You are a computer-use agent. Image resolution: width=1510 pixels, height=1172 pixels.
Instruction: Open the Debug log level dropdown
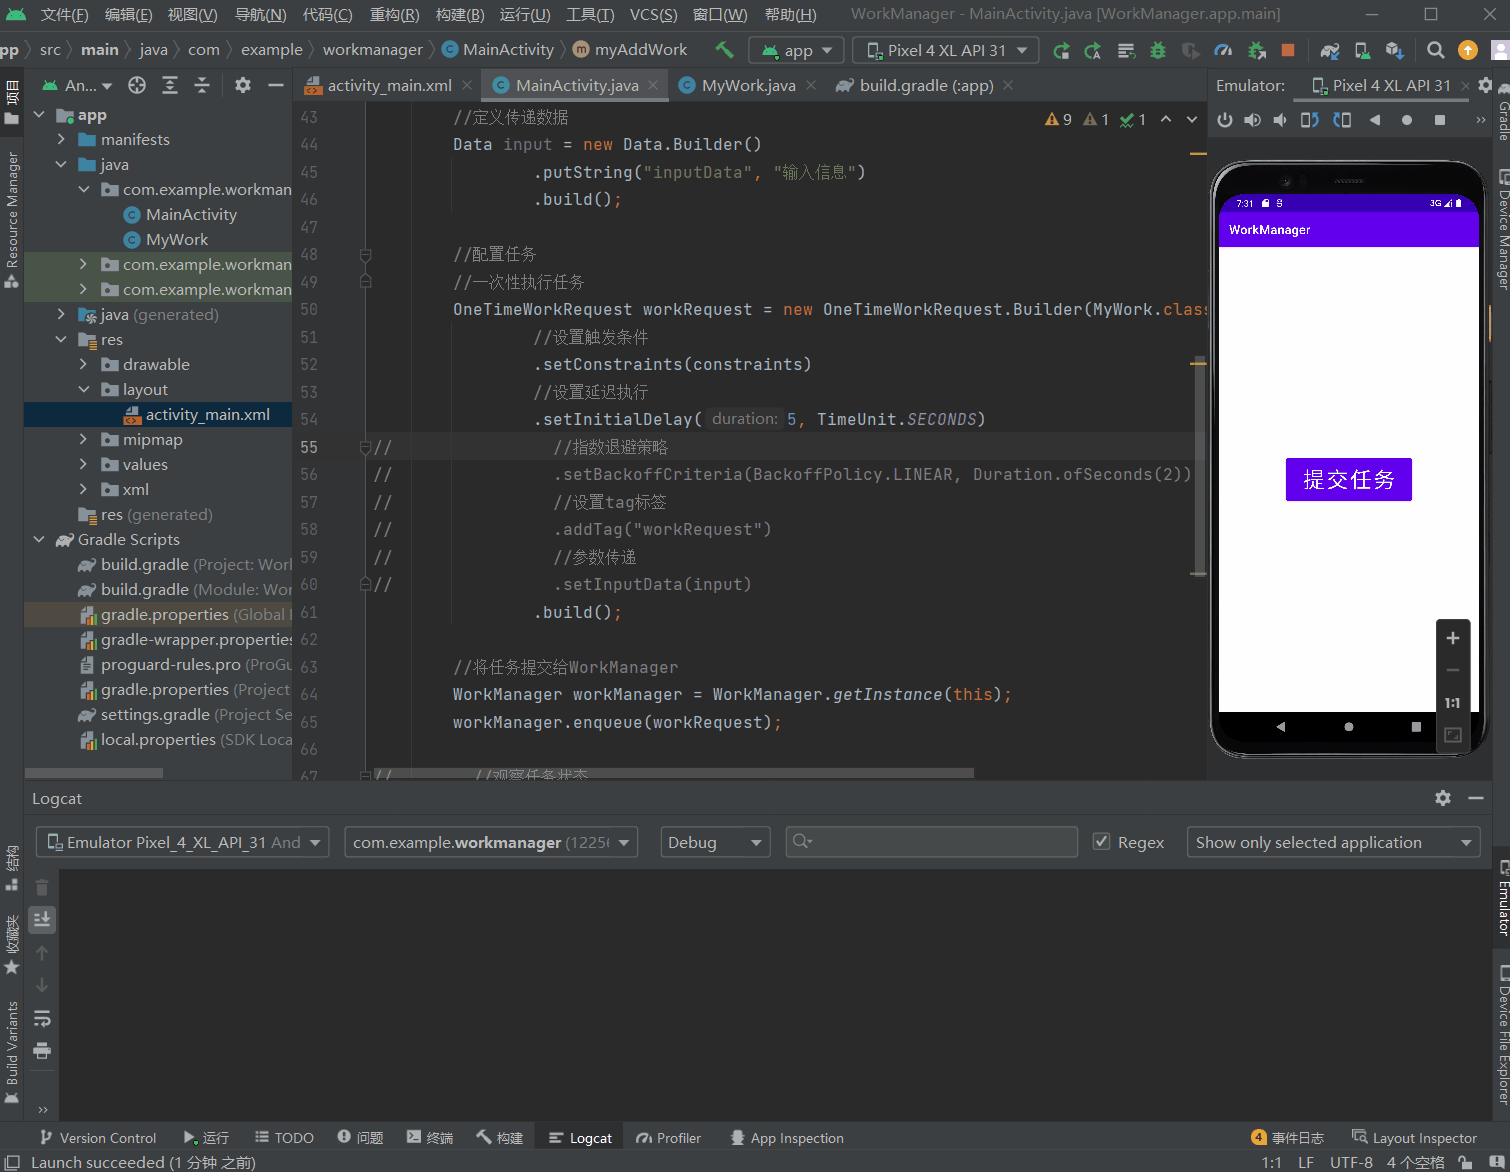click(715, 842)
